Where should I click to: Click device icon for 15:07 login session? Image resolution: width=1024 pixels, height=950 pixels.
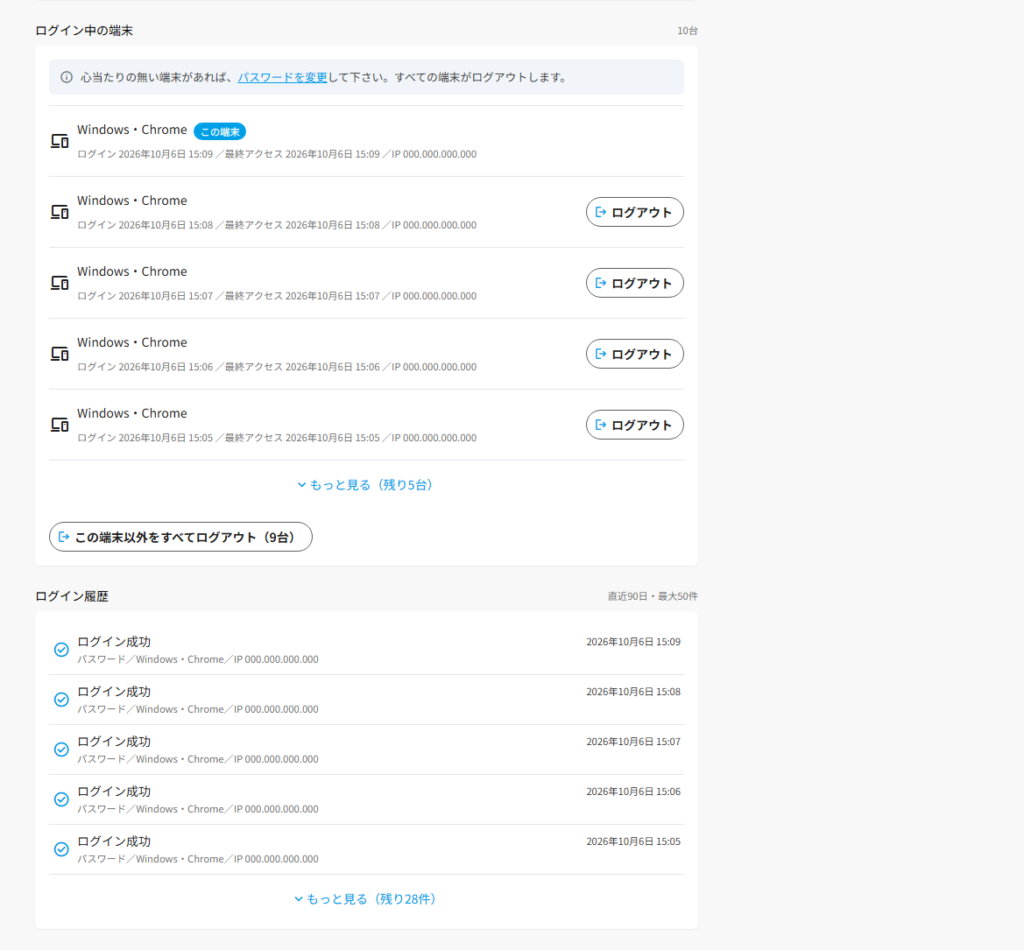pos(60,283)
